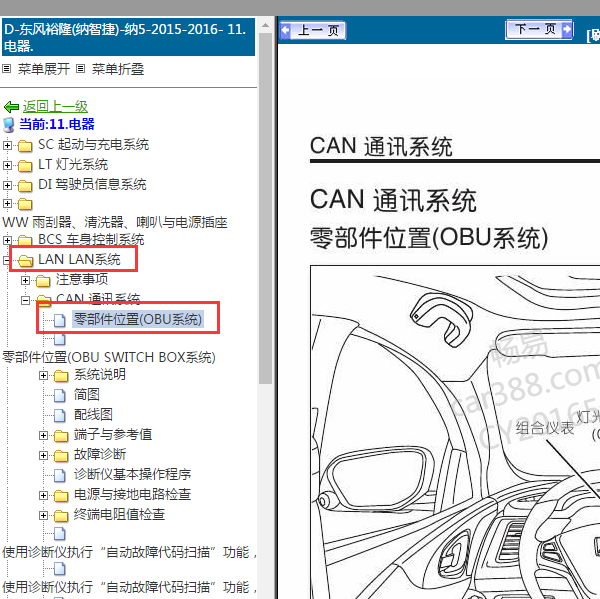The width and height of the screenshot is (600, 599).
Task: Open 系统说明 tree item
Action: tap(100, 374)
